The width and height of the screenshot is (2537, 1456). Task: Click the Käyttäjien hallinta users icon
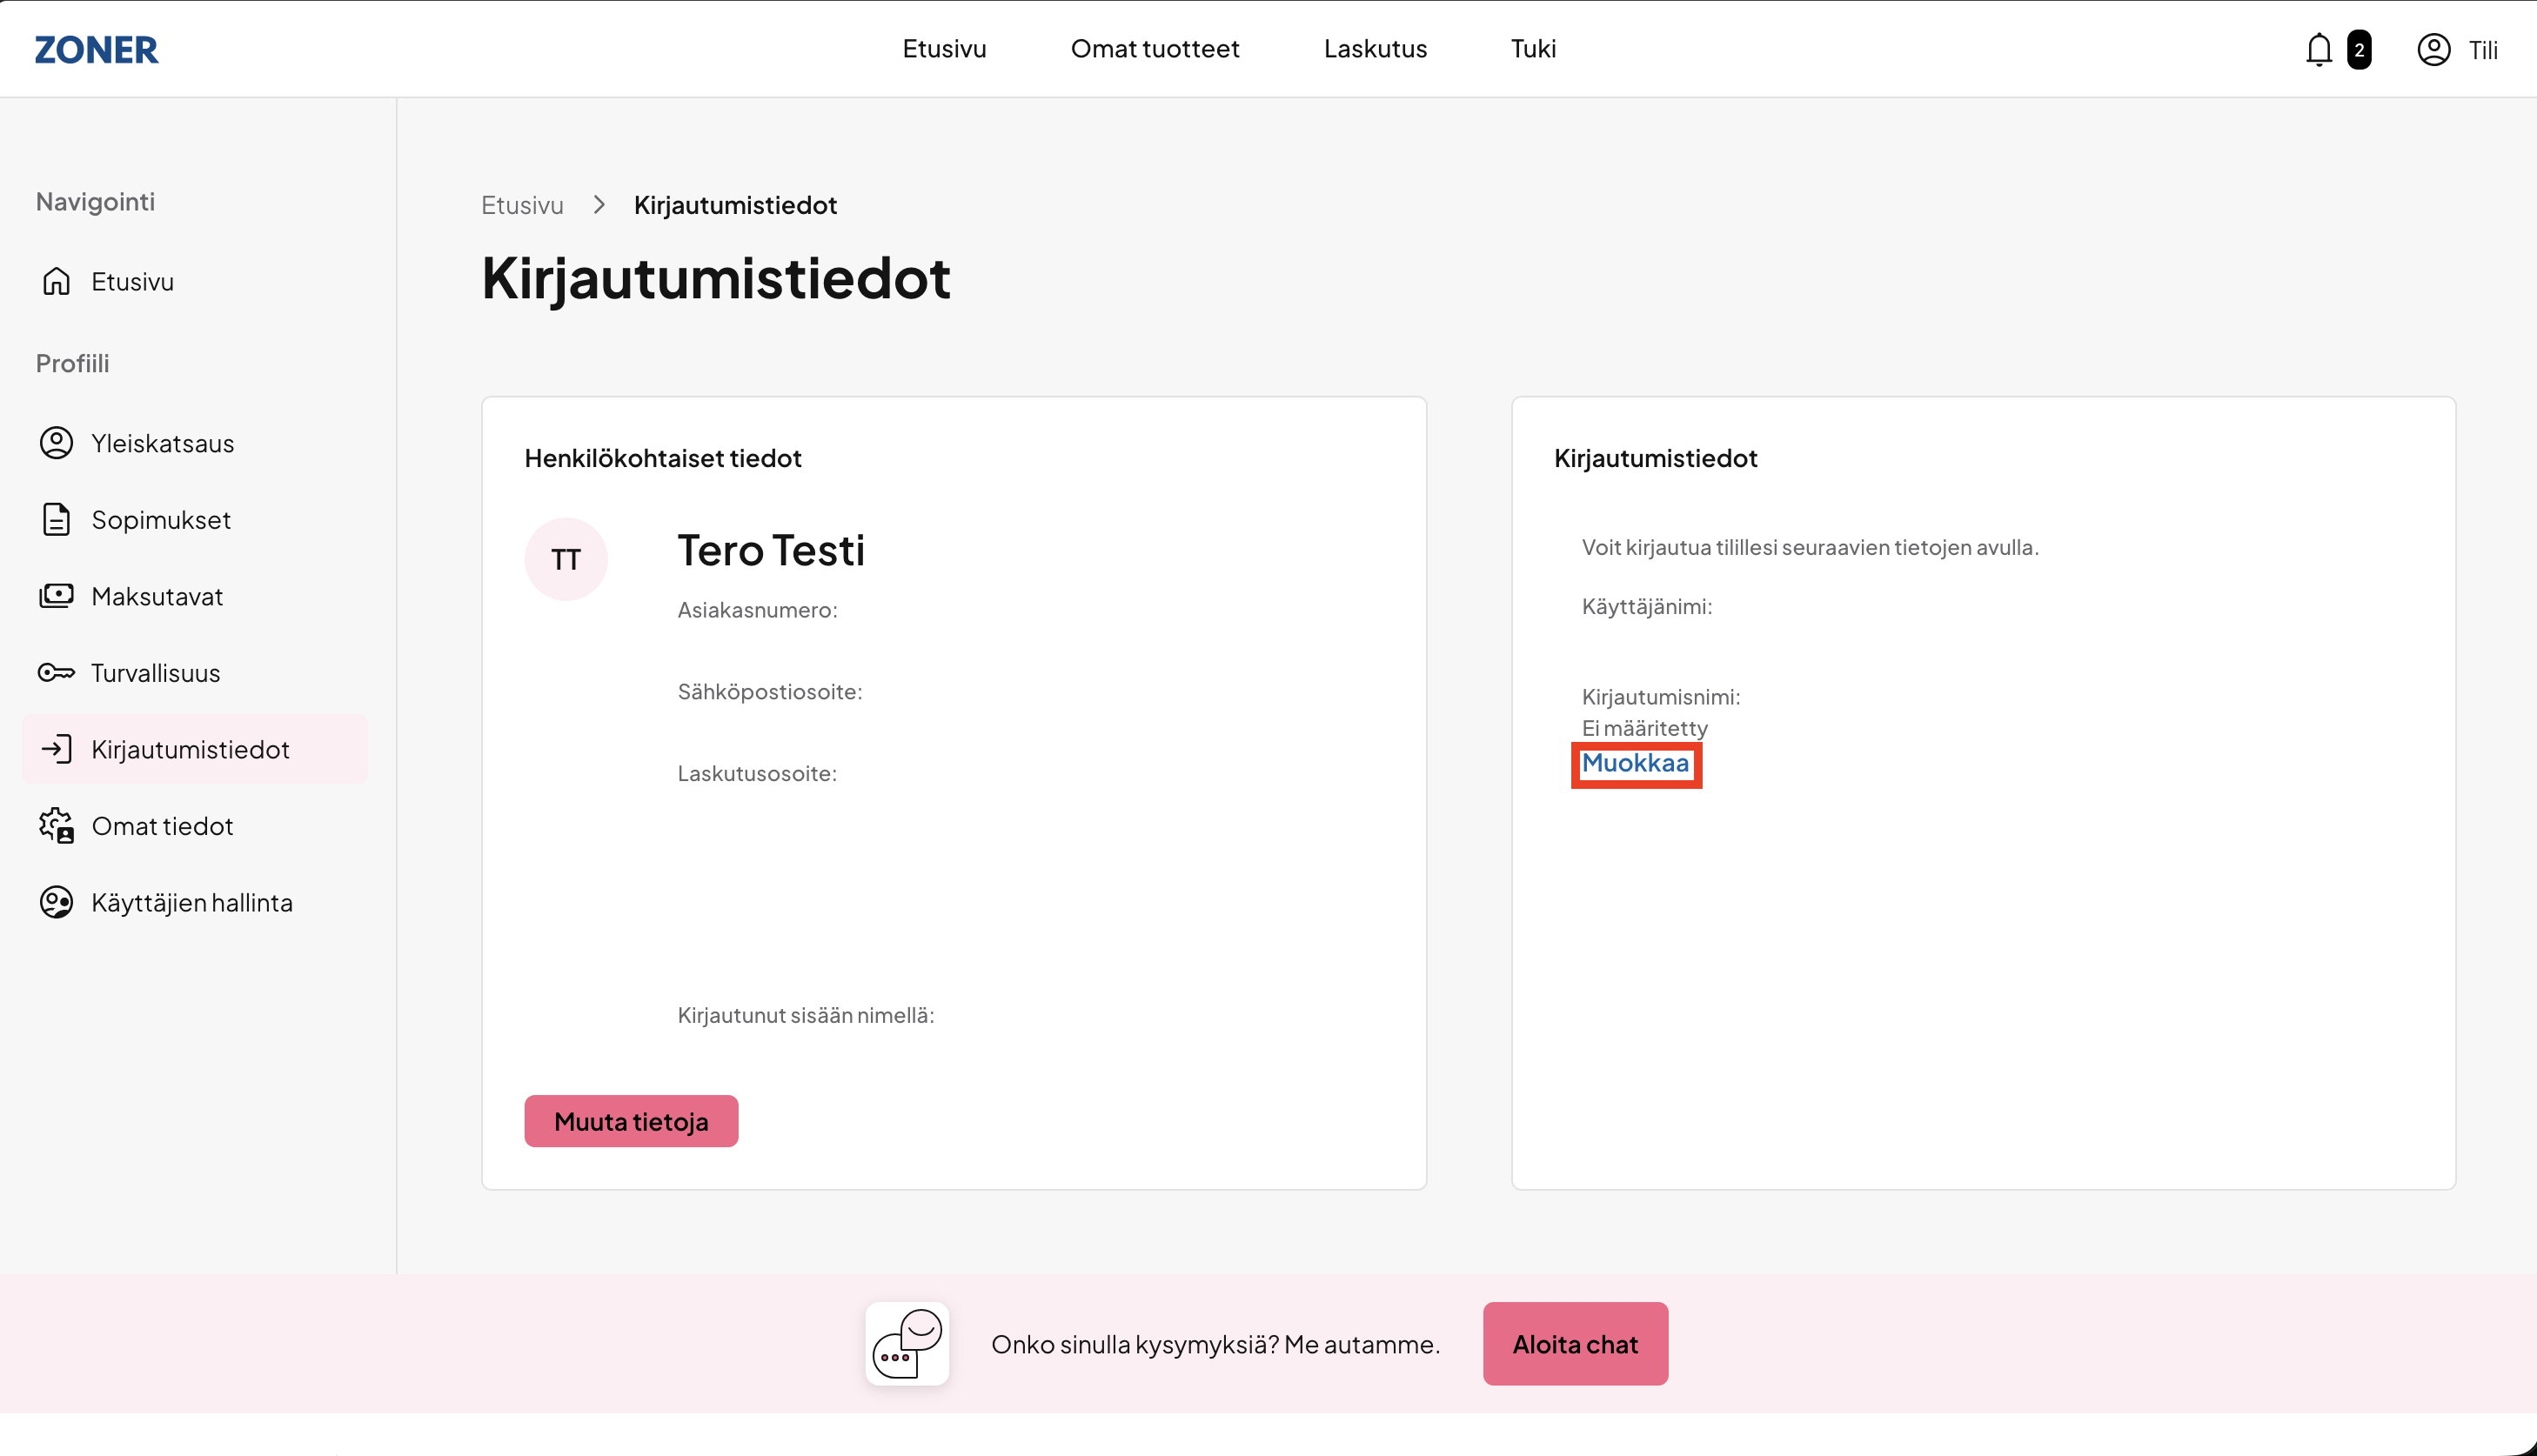[57, 902]
